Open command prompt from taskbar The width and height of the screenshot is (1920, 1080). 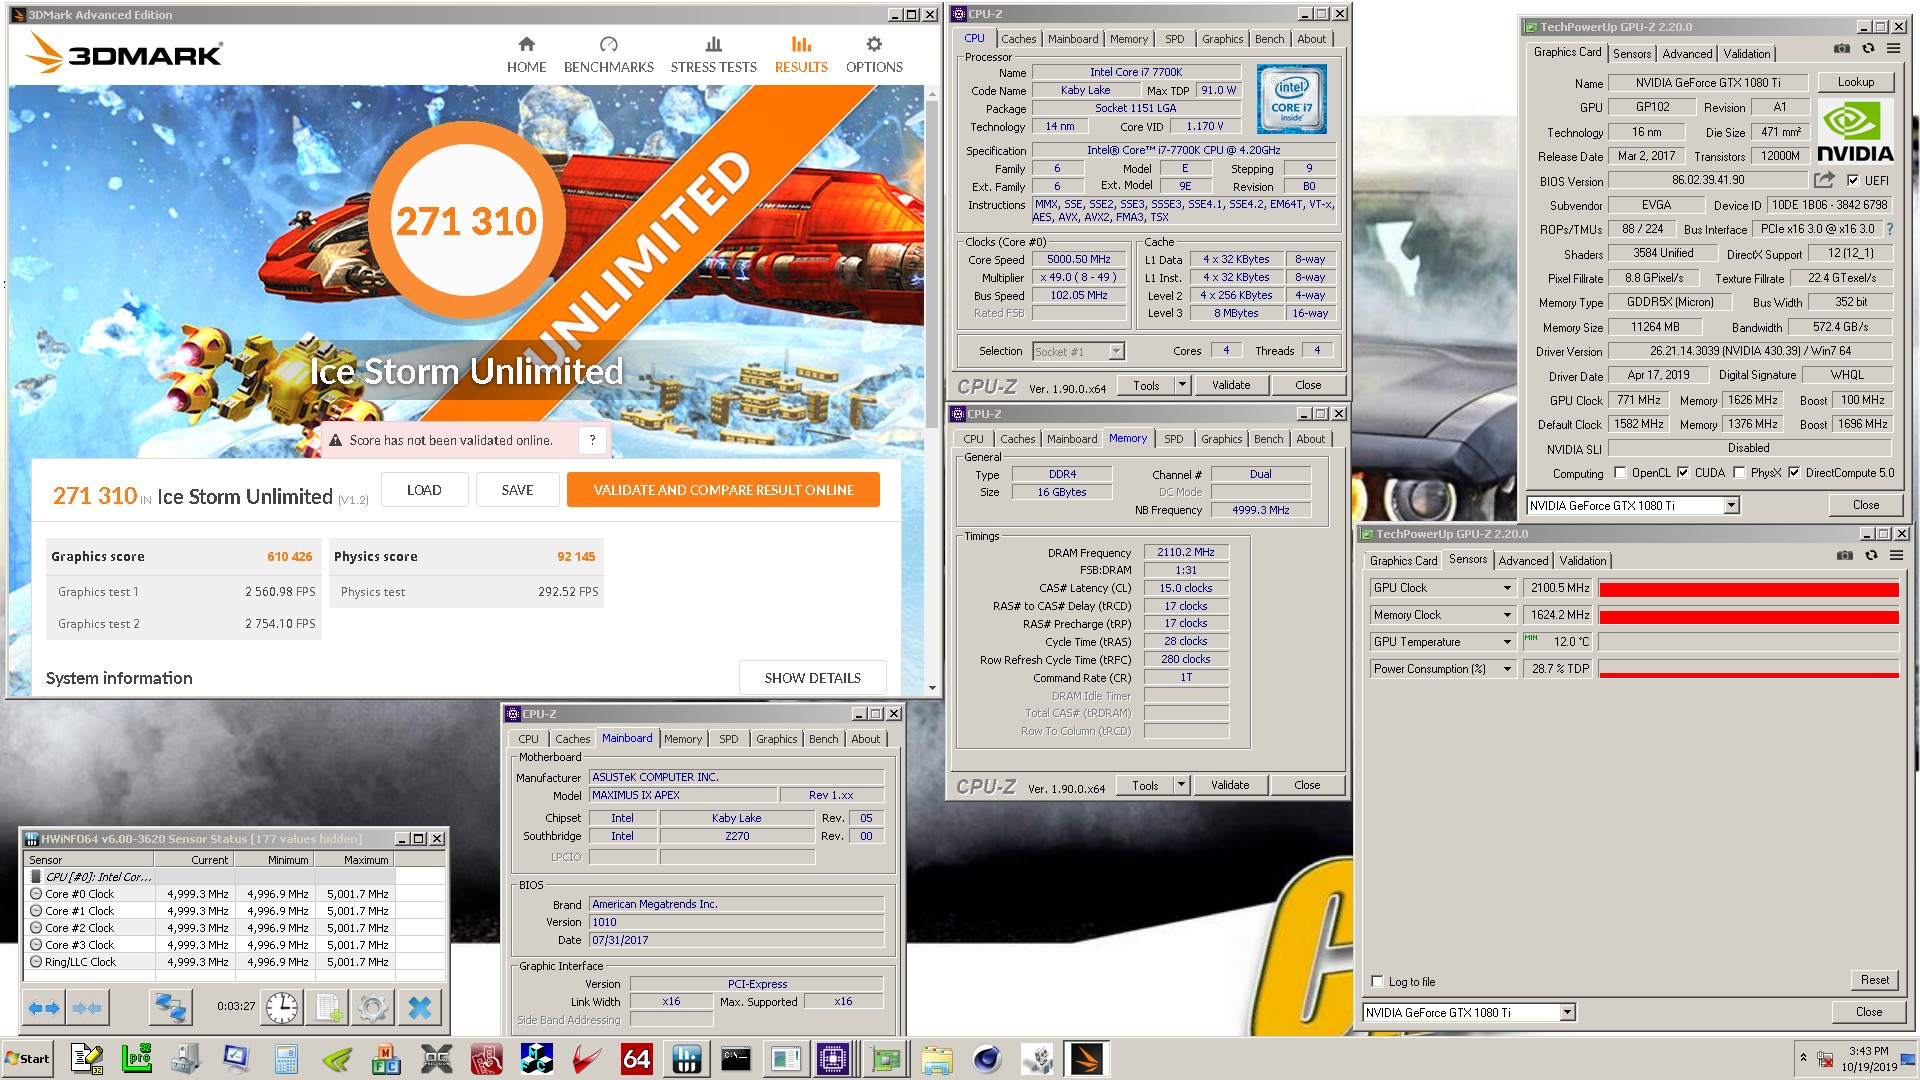coord(736,1059)
